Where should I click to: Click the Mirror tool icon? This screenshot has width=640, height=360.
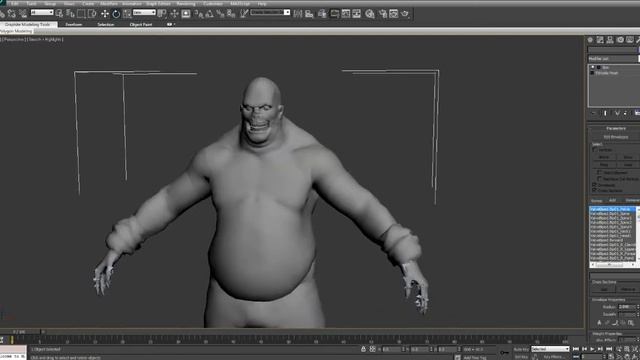click(298, 14)
